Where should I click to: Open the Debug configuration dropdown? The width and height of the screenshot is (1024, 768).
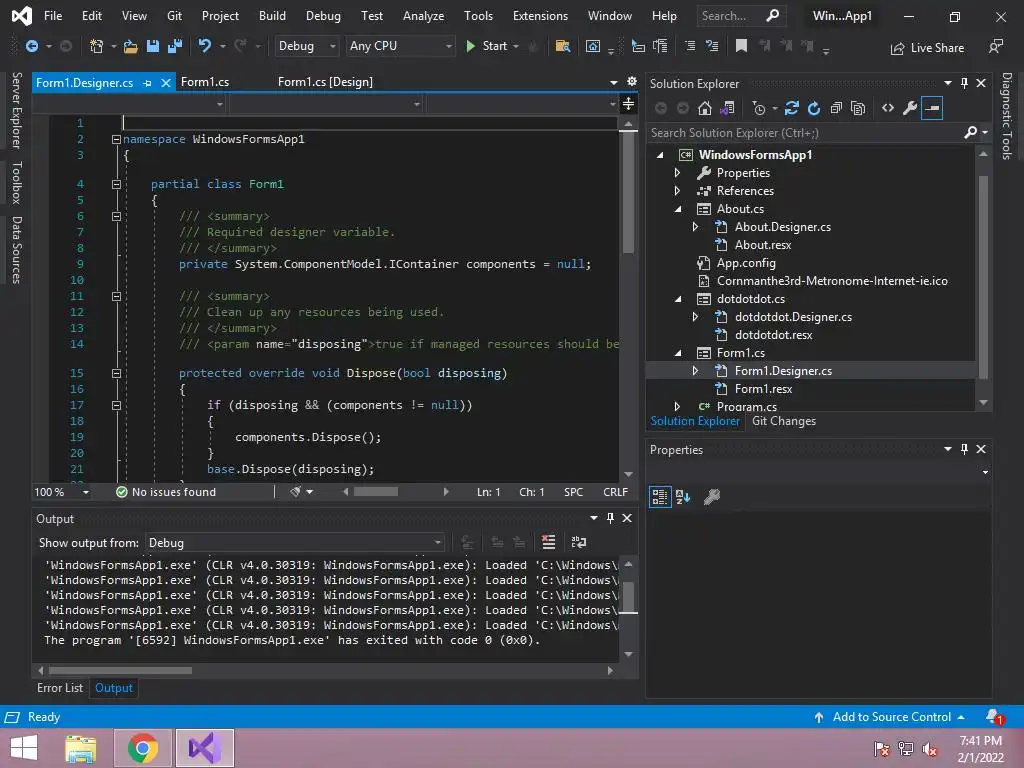pos(307,46)
